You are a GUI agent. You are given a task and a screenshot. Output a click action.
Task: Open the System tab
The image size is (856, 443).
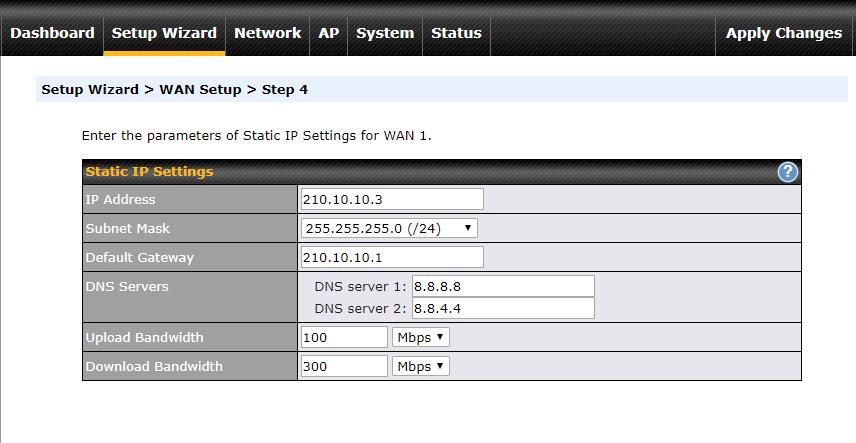pos(385,33)
